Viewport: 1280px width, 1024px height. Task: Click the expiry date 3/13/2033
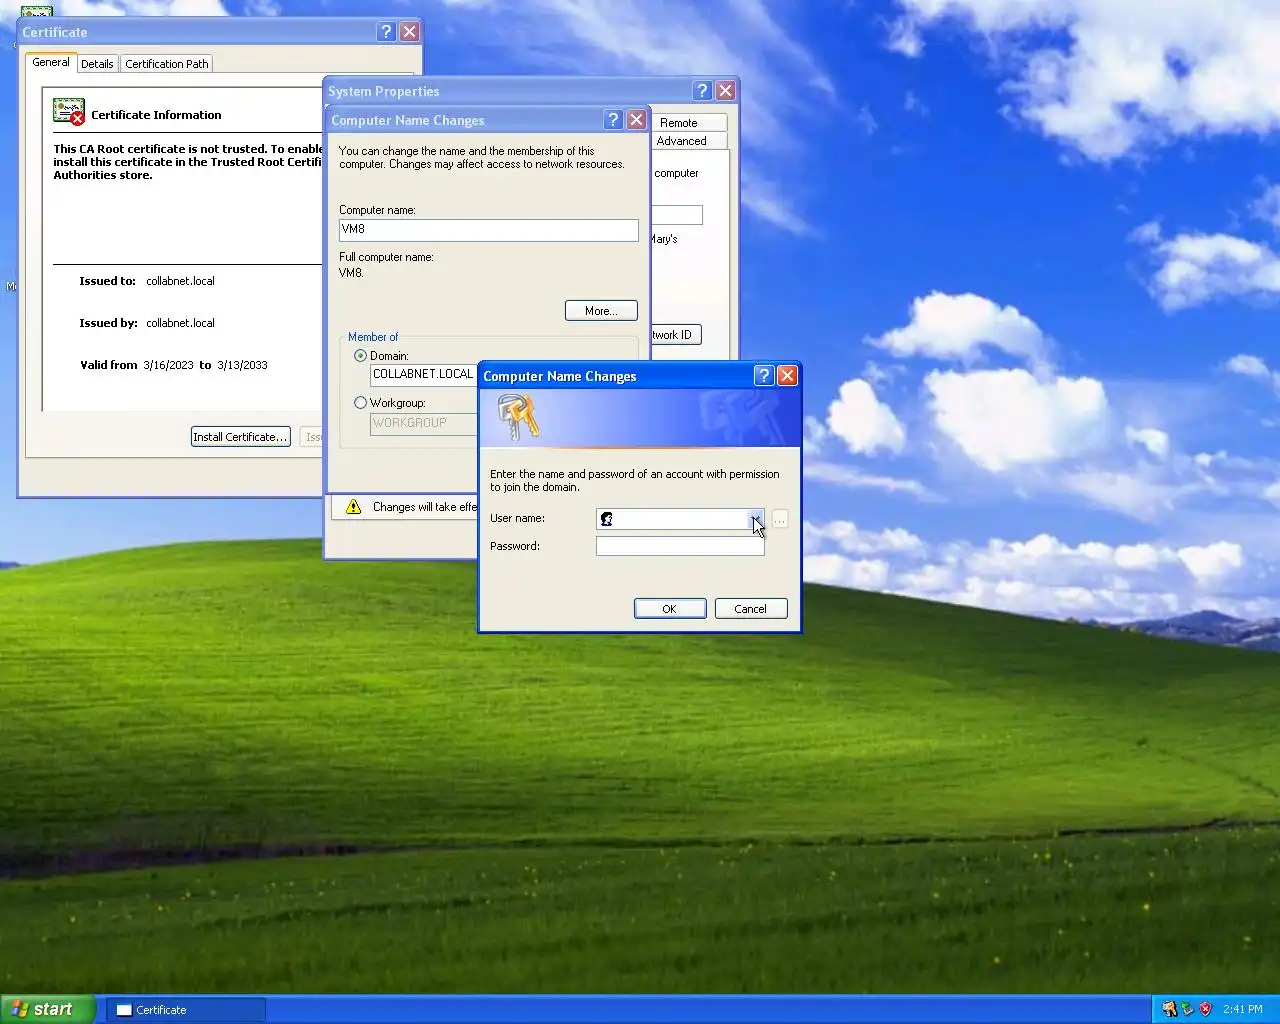coord(242,365)
